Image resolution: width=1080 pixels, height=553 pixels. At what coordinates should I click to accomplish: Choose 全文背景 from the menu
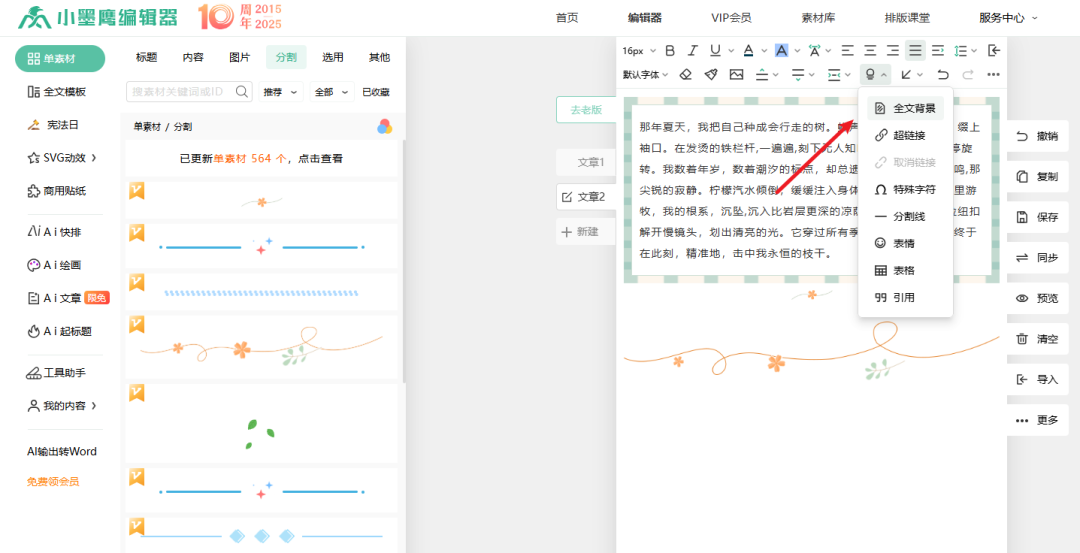[x=905, y=108]
